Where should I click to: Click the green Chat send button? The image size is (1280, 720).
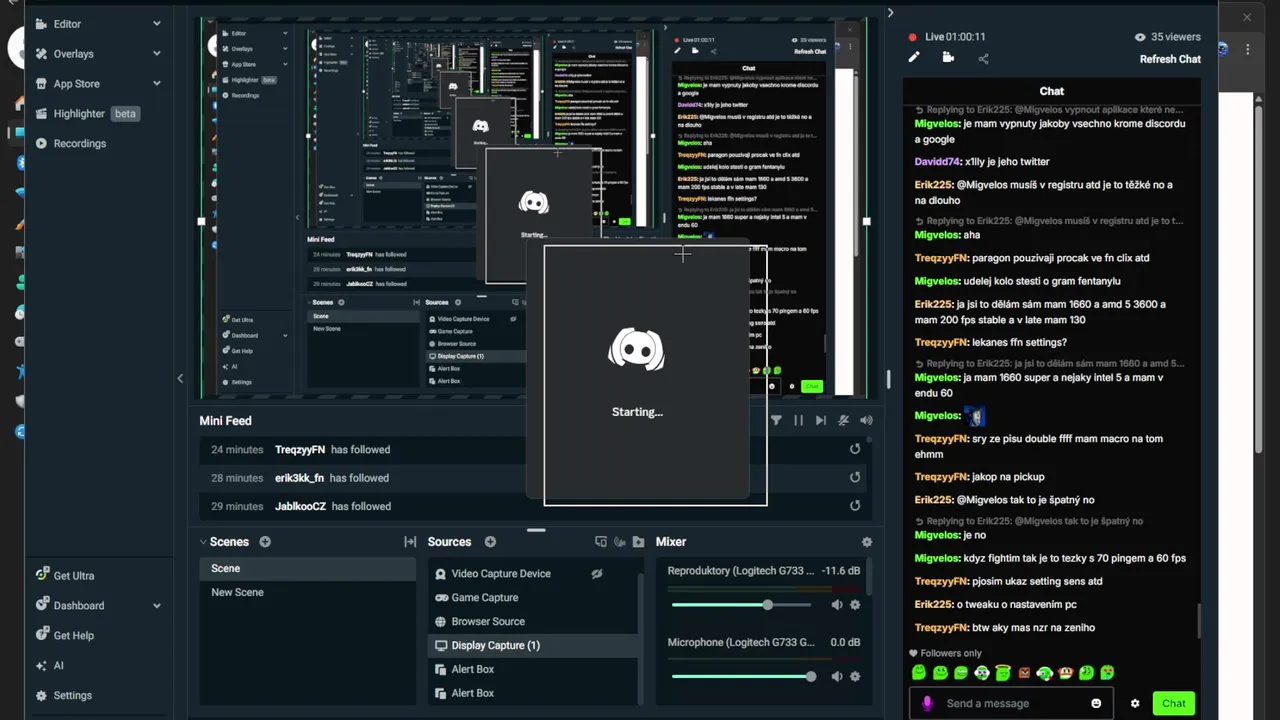(x=1174, y=704)
